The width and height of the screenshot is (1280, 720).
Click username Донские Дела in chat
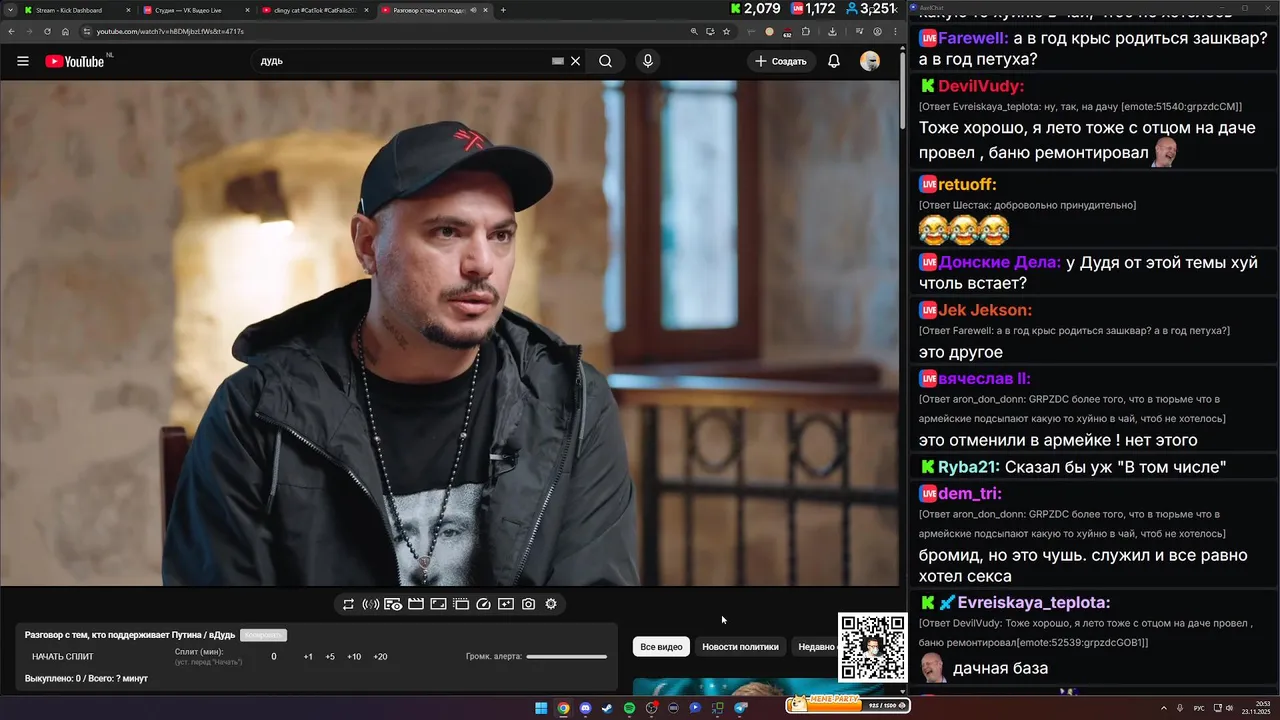click(x=999, y=262)
